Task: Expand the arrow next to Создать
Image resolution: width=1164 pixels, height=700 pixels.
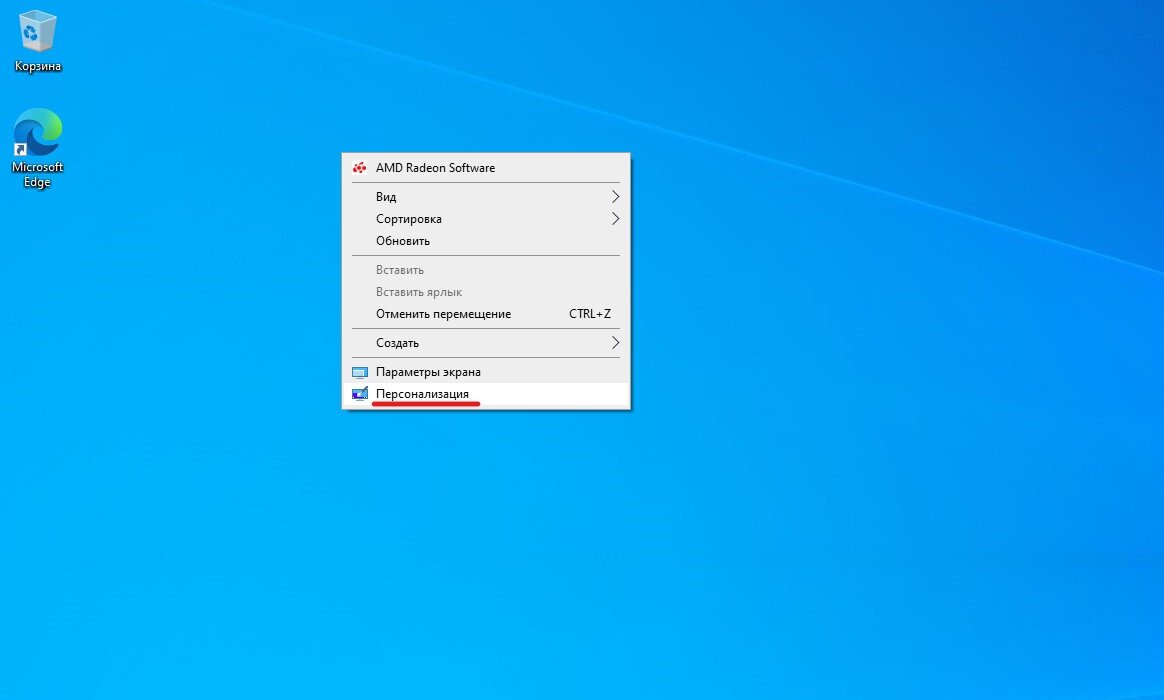Action: 615,343
